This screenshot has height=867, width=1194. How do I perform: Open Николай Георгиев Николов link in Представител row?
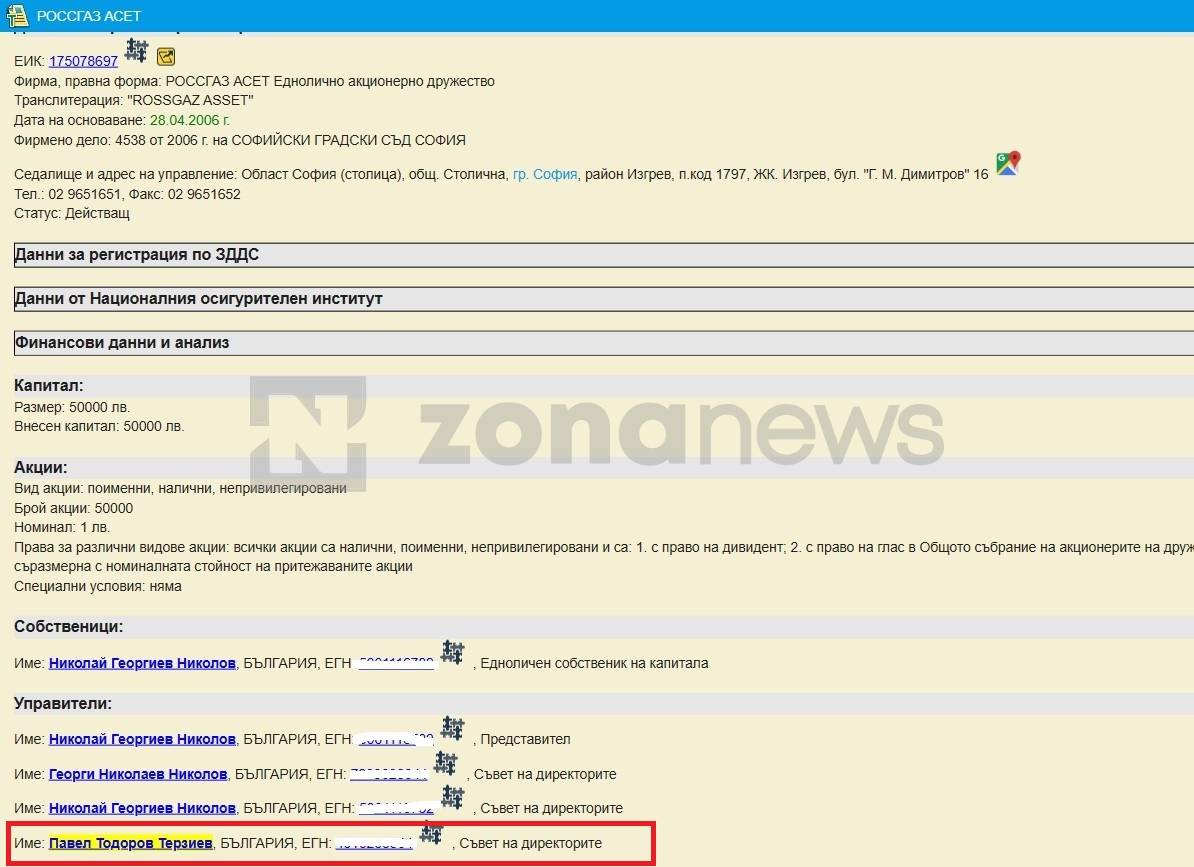(142, 739)
